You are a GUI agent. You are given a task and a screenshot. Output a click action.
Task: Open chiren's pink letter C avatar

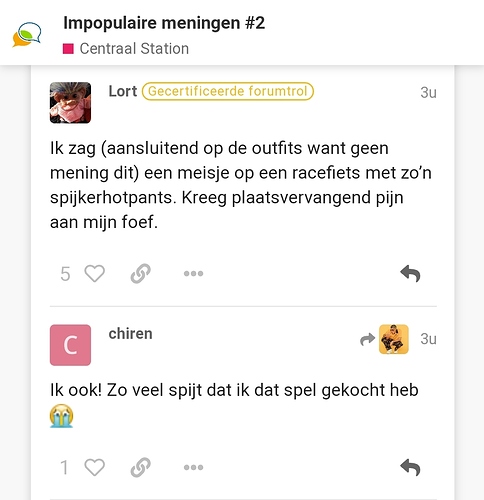pyautogui.click(x=70, y=345)
